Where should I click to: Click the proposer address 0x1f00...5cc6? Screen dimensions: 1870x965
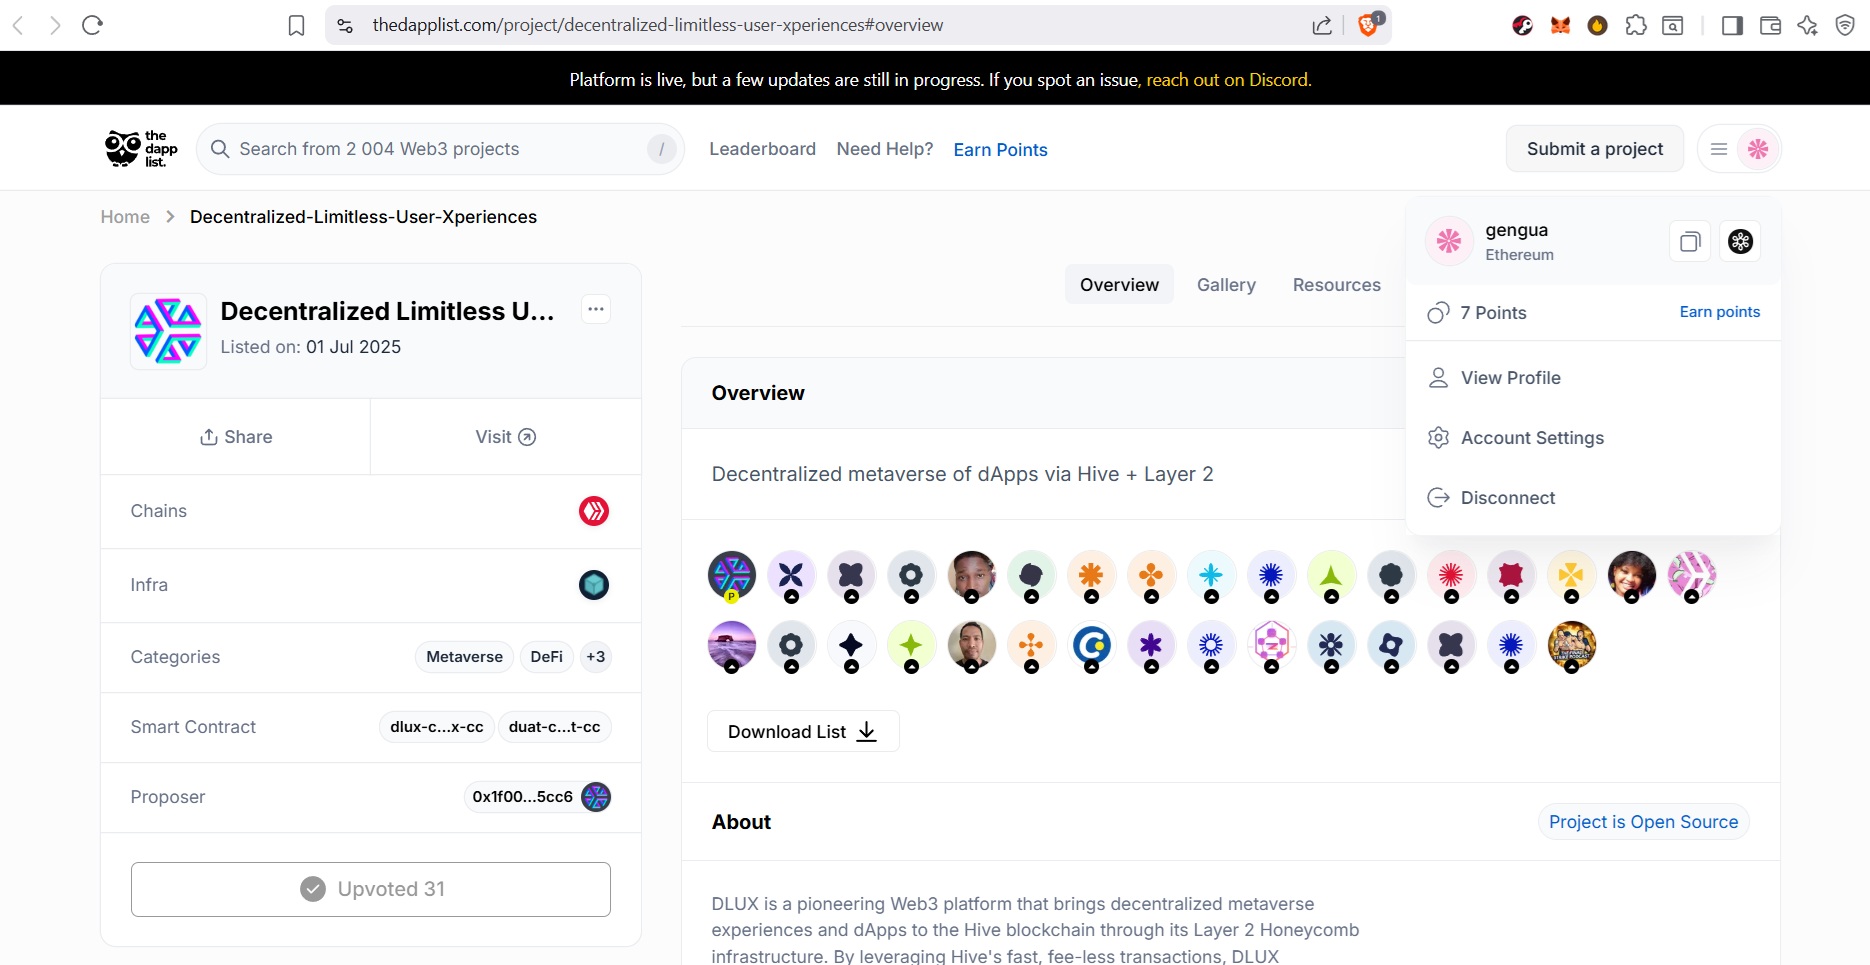click(522, 797)
